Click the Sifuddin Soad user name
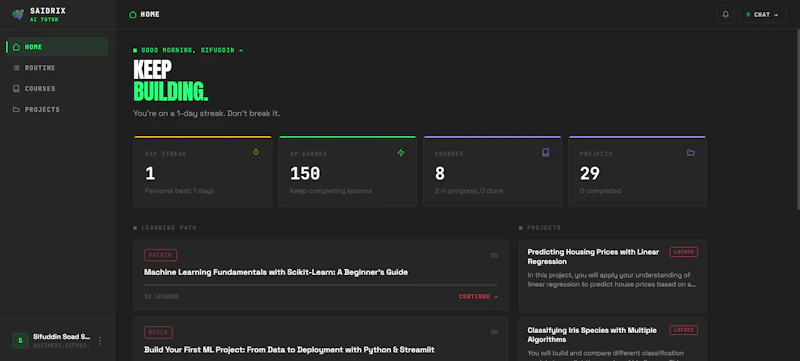The height and width of the screenshot is (361, 800). [62, 337]
